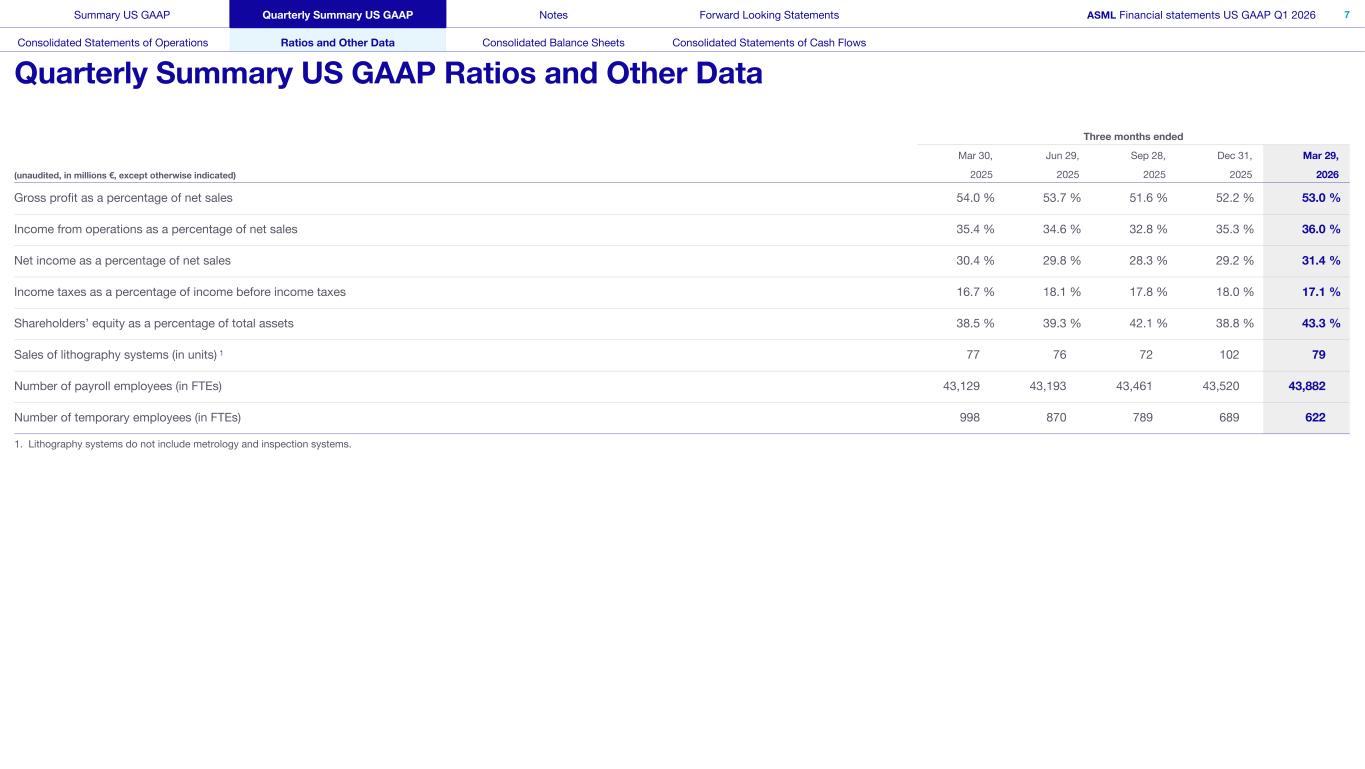Select the Sales of lithography systems row label
Screen dimensions: 1365x769
[x=118, y=355]
